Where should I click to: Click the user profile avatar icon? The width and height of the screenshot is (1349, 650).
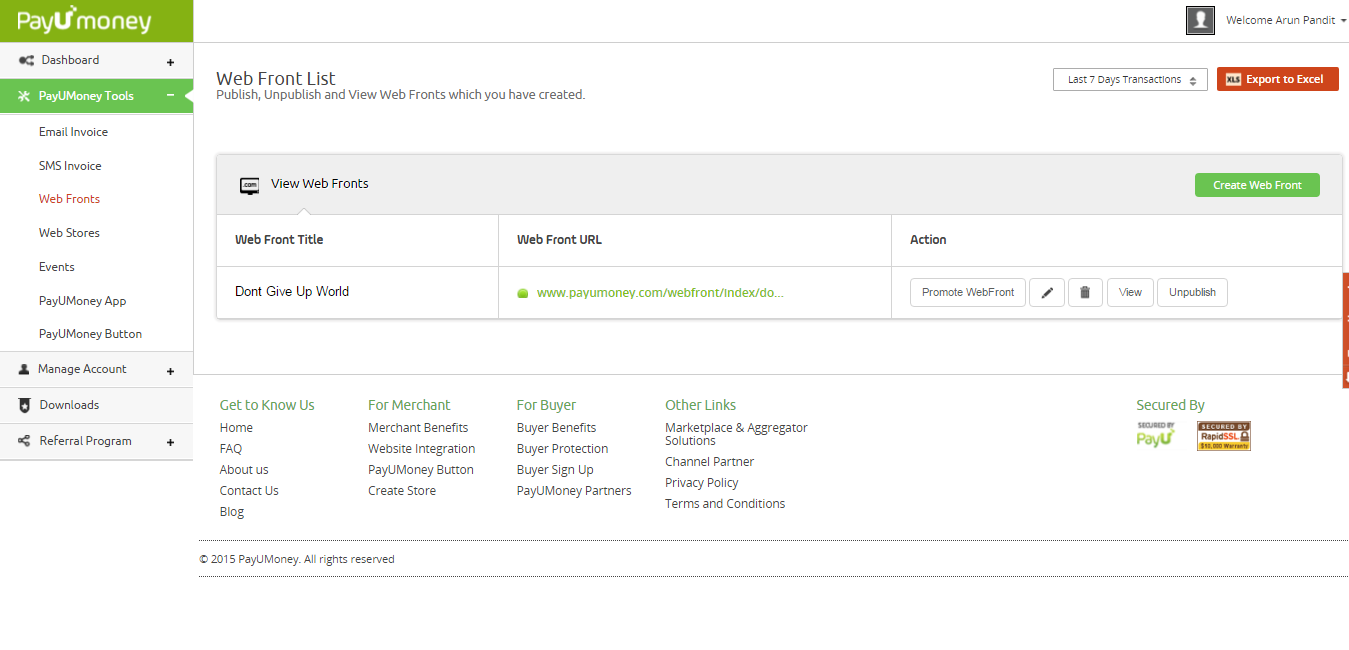click(1200, 20)
